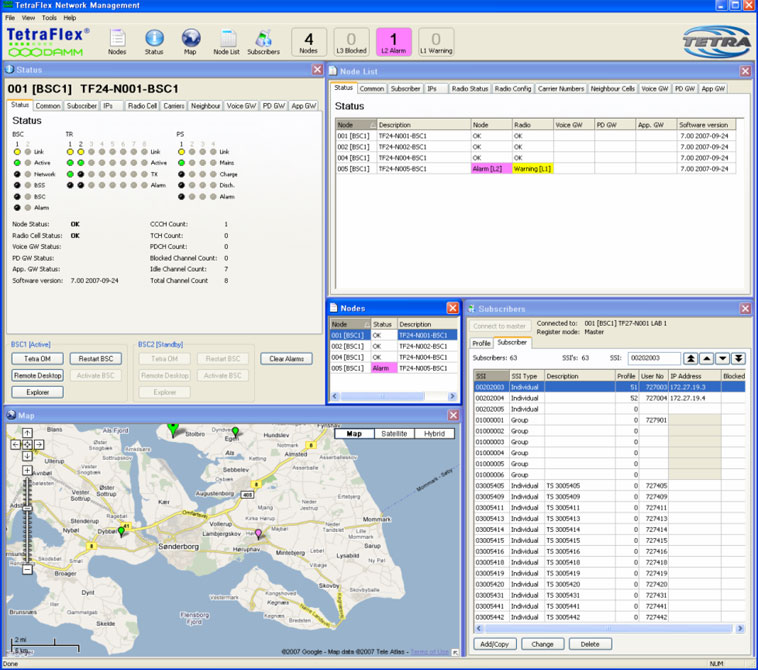Switch map to Hybrid view
Screen dimensions: 758x670
(x=434, y=434)
